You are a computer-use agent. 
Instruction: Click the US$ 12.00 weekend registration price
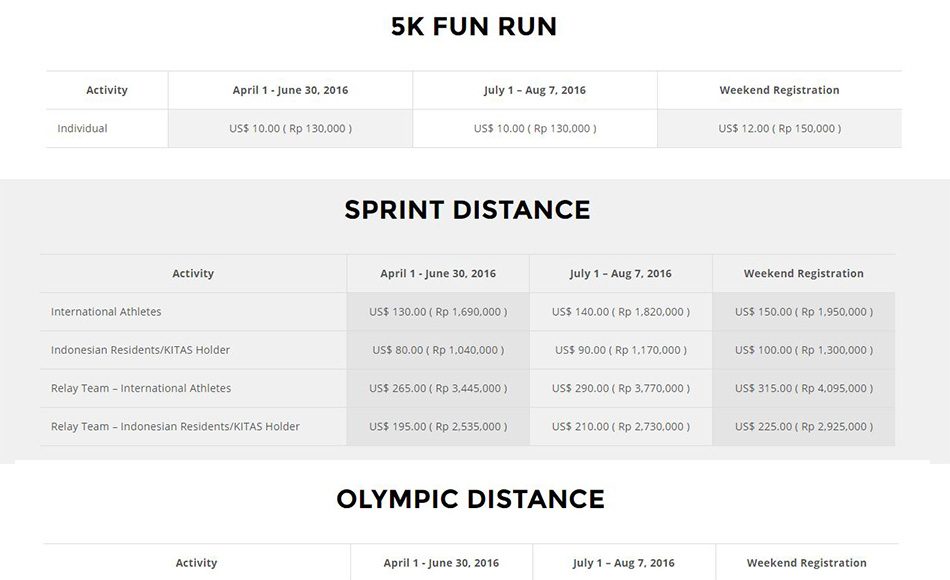tap(779, 128)
